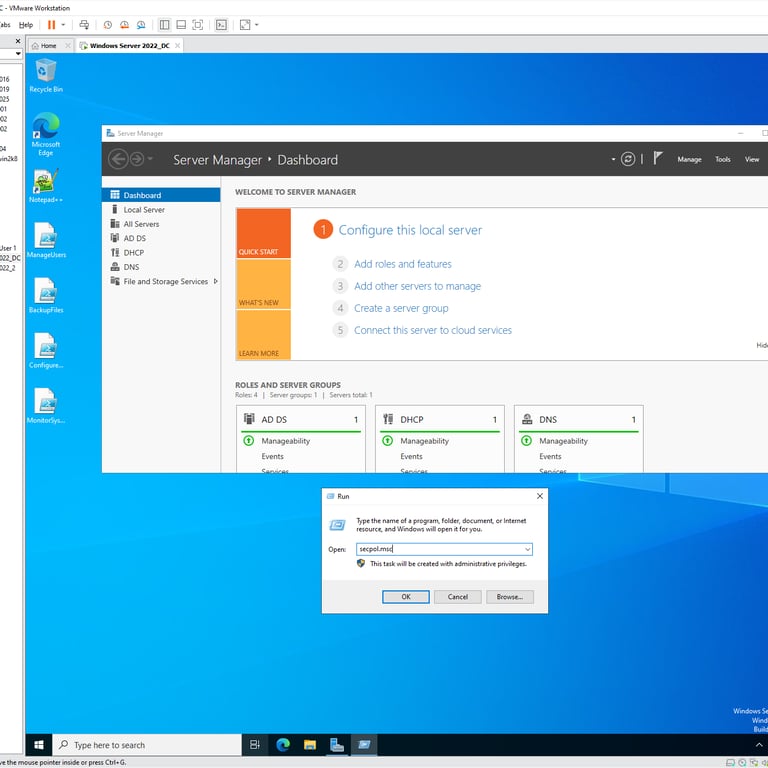
Task: Expand the Run dialog Open dropdown arrow
Action: [528, 549]
